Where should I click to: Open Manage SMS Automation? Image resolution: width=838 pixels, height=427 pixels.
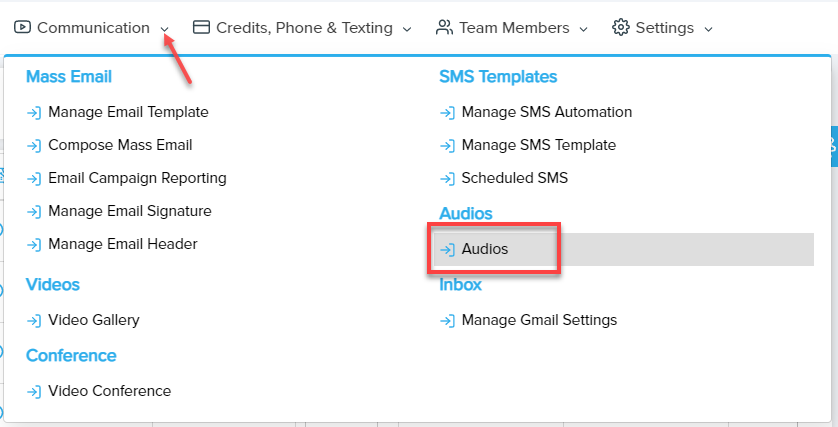tap(546, 112)
